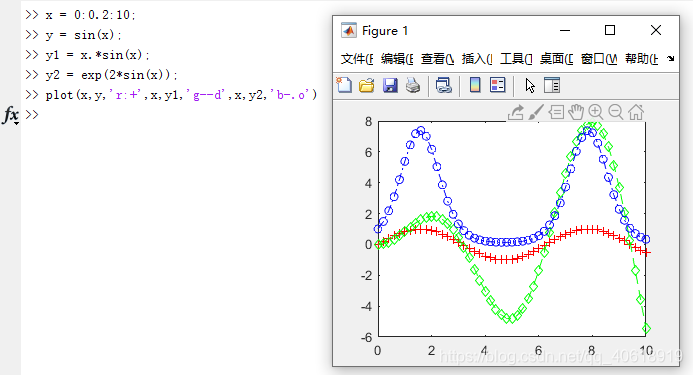
Task: Click the y-axis tick label 8
Action: tap(368, 122)
